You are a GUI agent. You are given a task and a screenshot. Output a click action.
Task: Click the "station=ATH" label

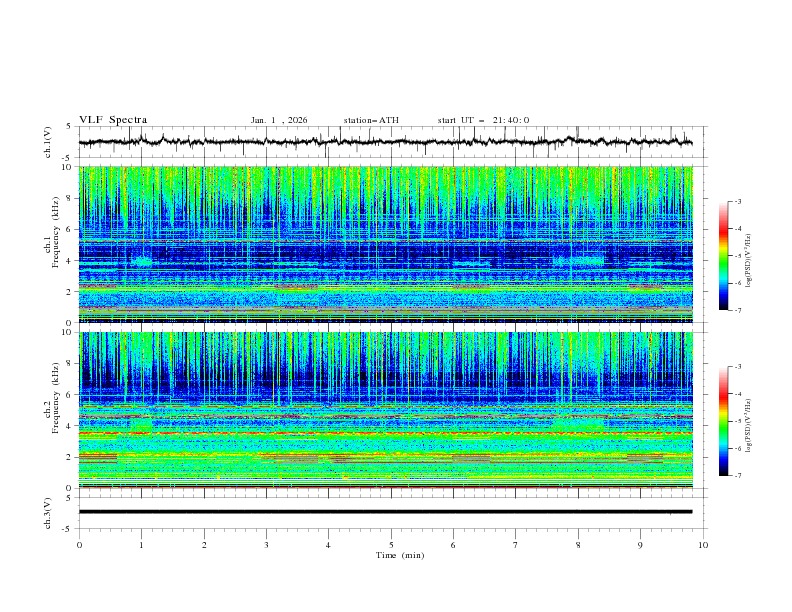pos(371,120)
